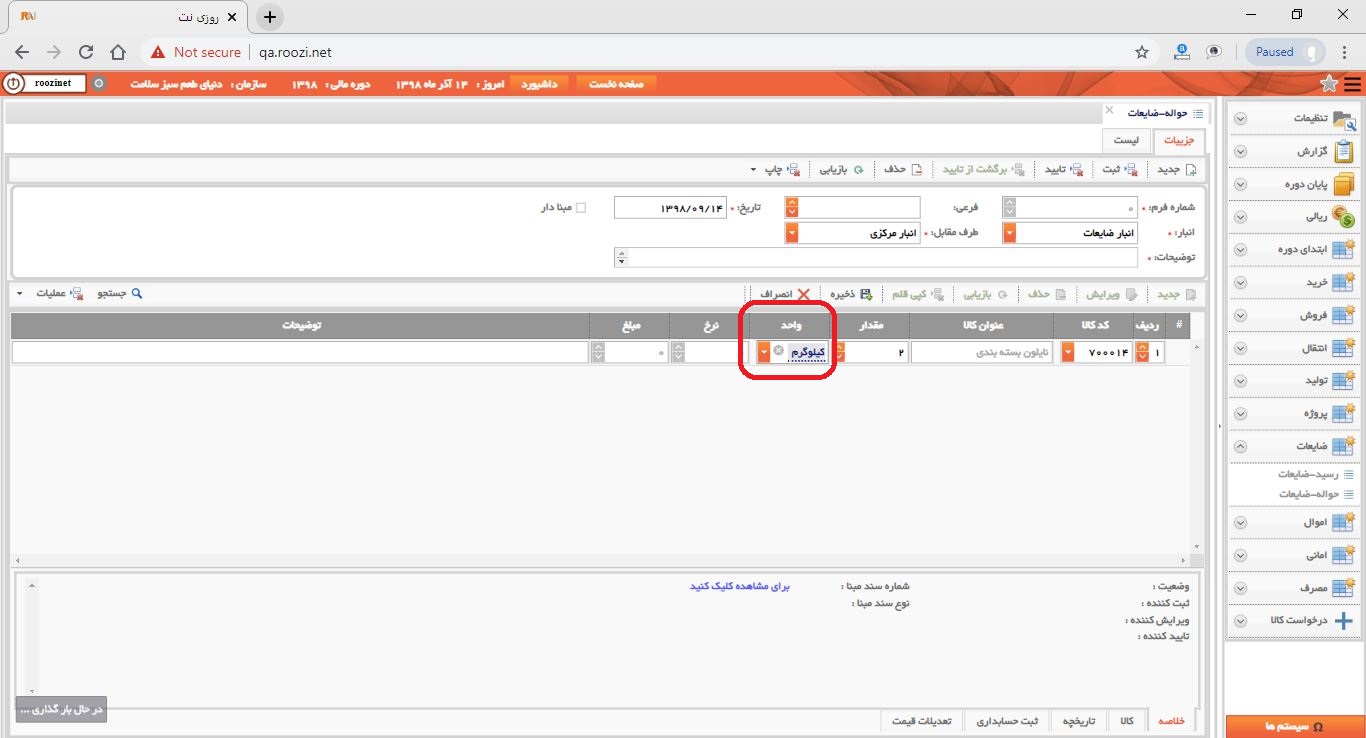
Task: Expand the اموال assets sidebar section
Action: pyautogui.click(x=1240, y=522)
